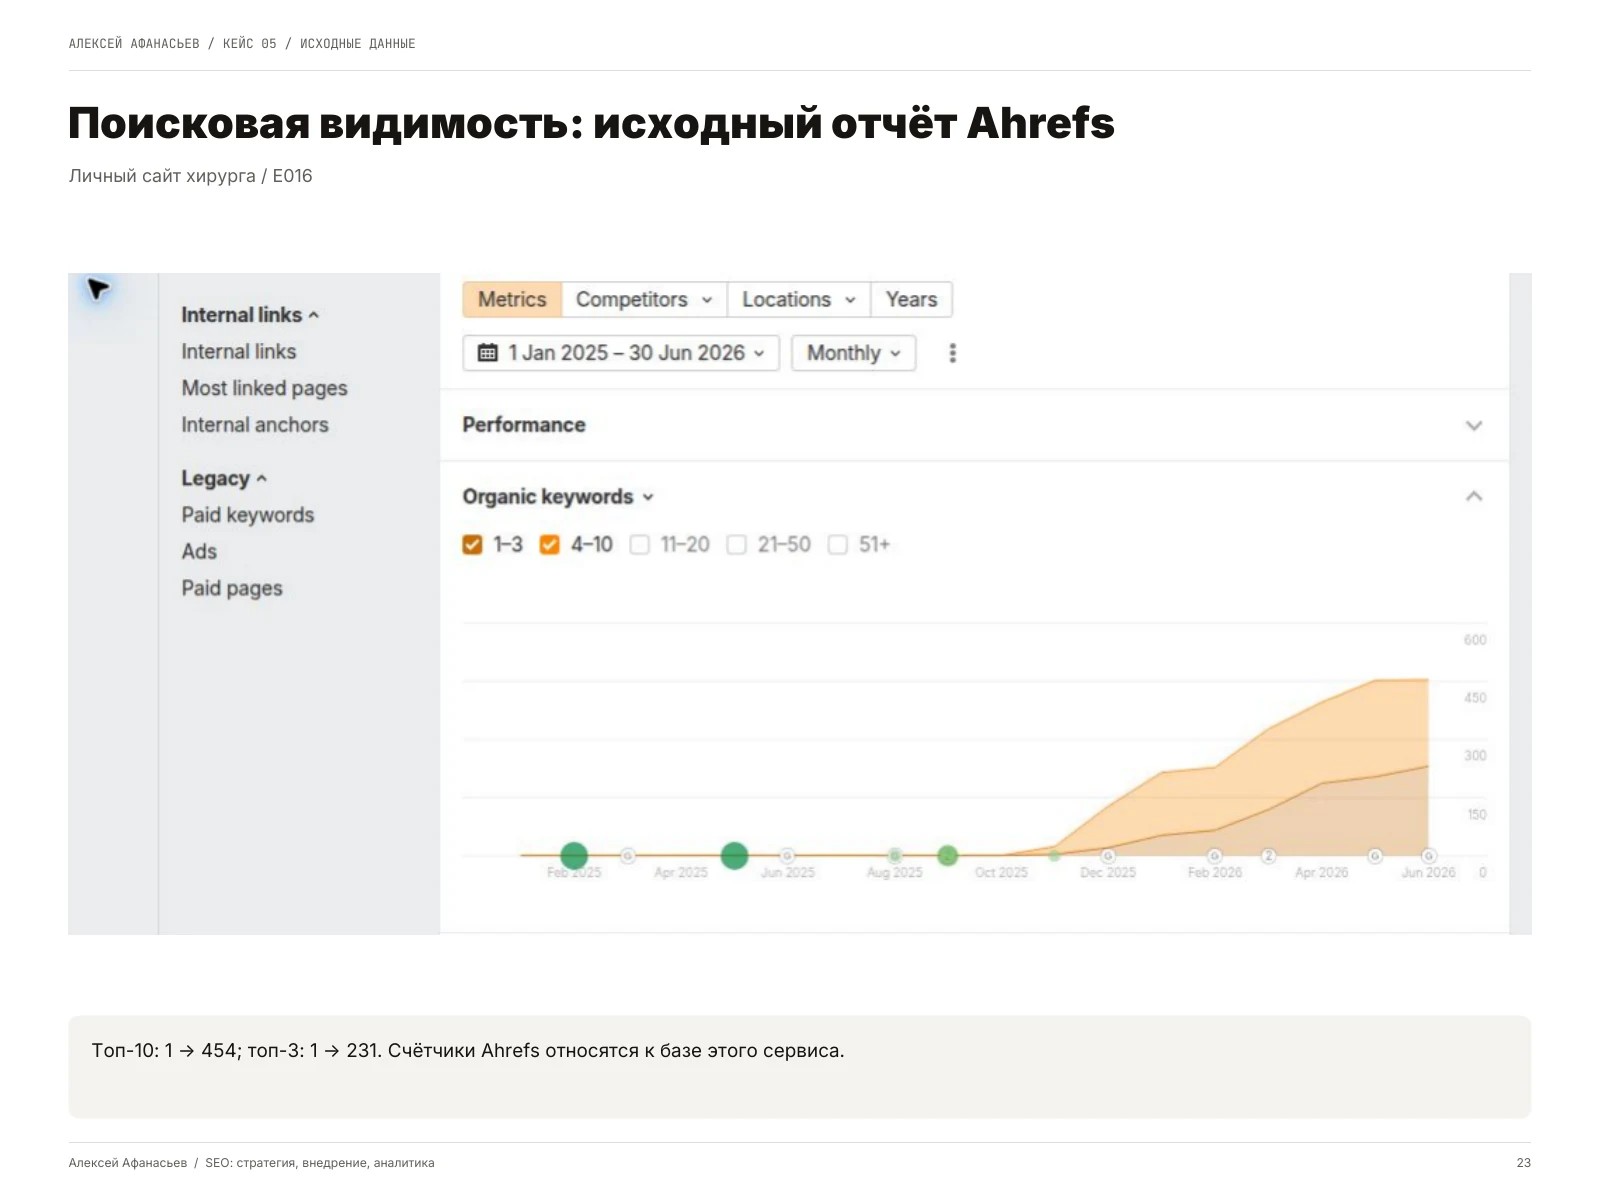Click the green marker after Aug 2025
The width and height of the screenshot is (1600, 1200).
click(948, 856)
